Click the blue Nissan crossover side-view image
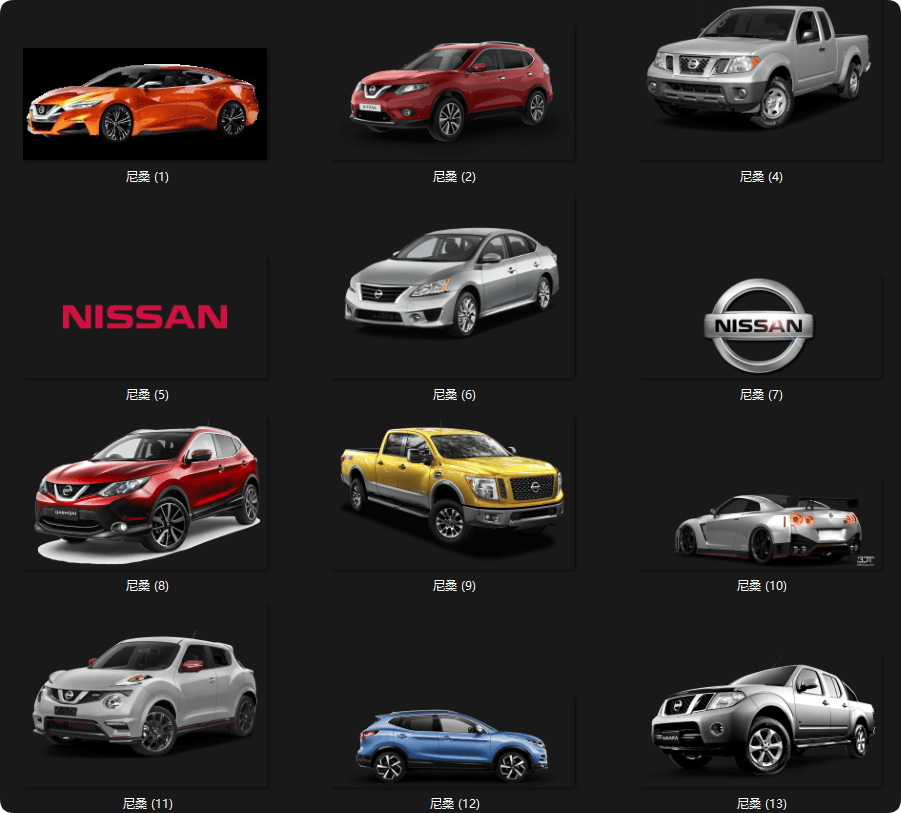Viewport: 901px width, 813px height. (x=453, y=745)
